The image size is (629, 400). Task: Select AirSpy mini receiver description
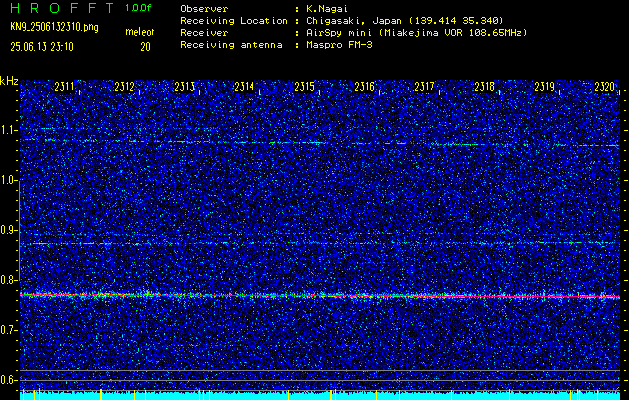pos(416,33)
